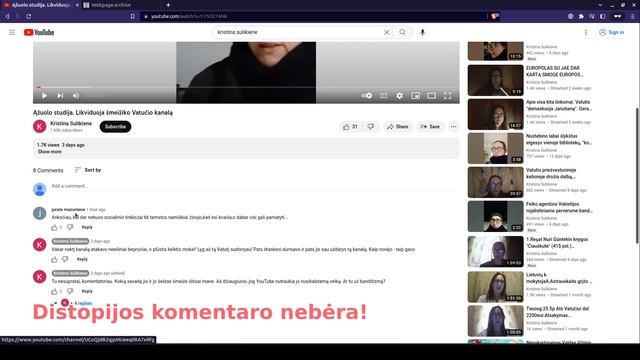
Task: Enable miniplayer mode
Action: click(x=416, y=96)
